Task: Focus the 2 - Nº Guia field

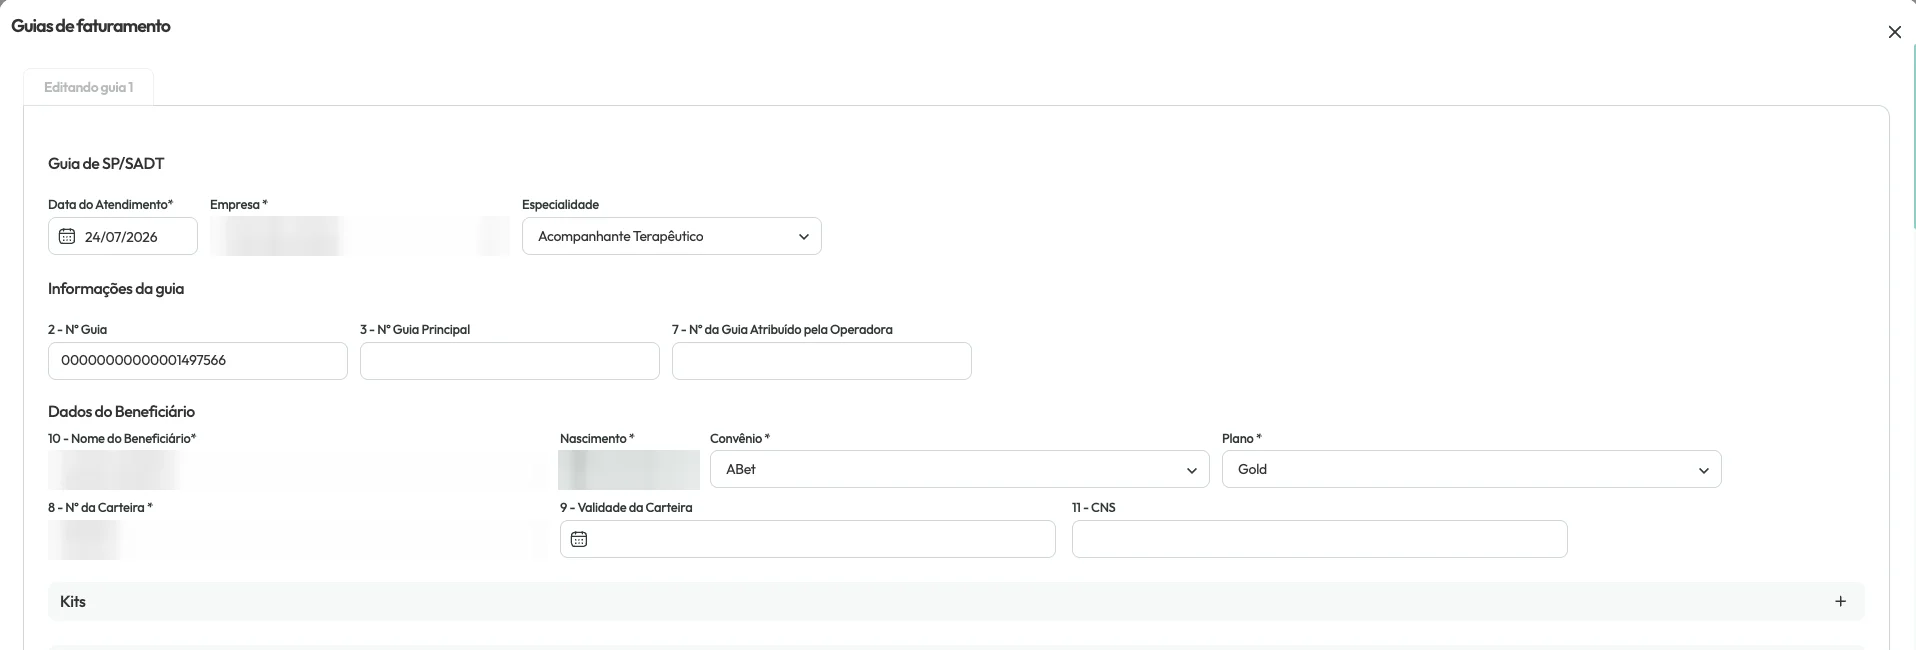Action: 198,361
